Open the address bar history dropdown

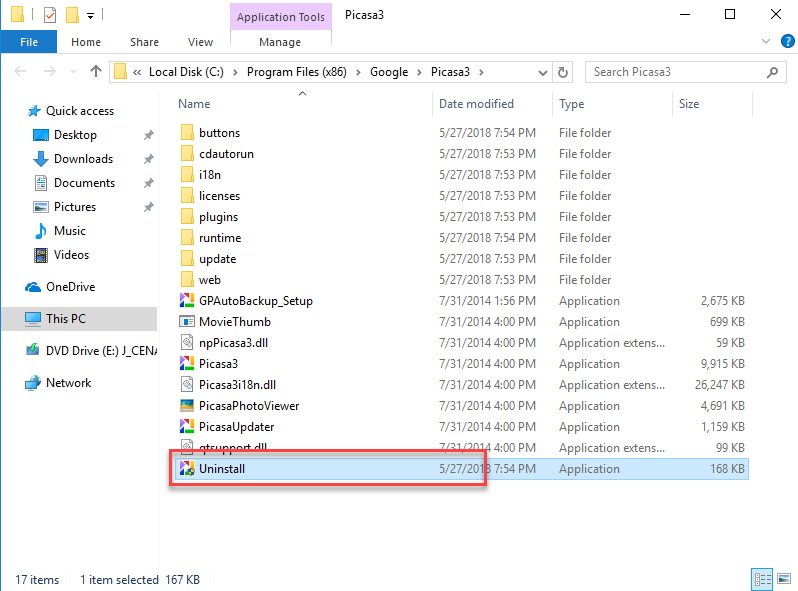click(543, 72)
